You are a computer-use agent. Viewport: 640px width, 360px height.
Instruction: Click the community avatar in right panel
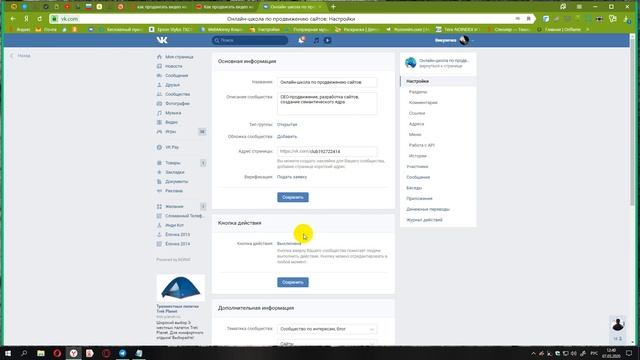pos(410,63)
